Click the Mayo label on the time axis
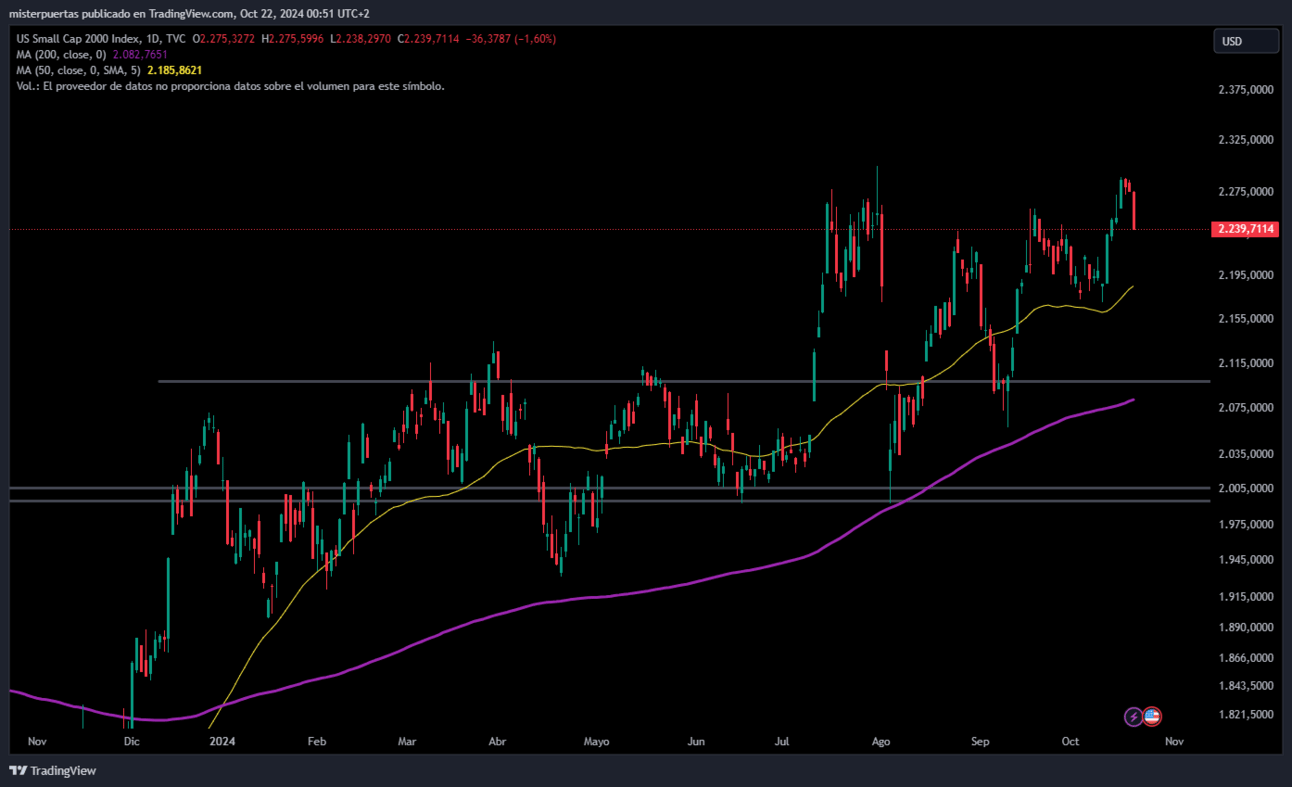1292x787 pixels. click(596, 741)
